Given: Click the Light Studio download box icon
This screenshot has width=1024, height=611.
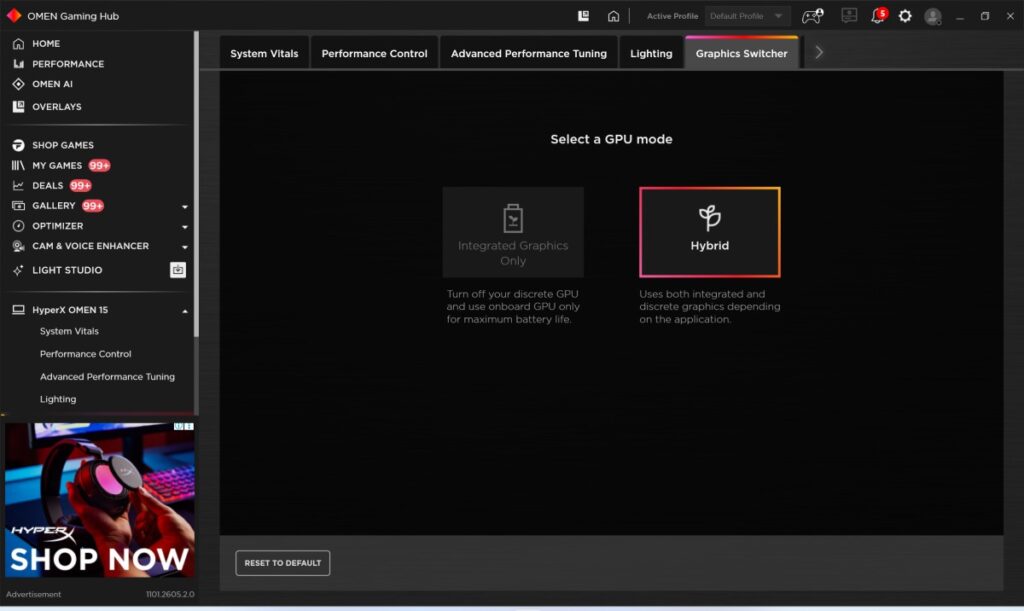Looking at the screenshot, I should click(178, 270).
